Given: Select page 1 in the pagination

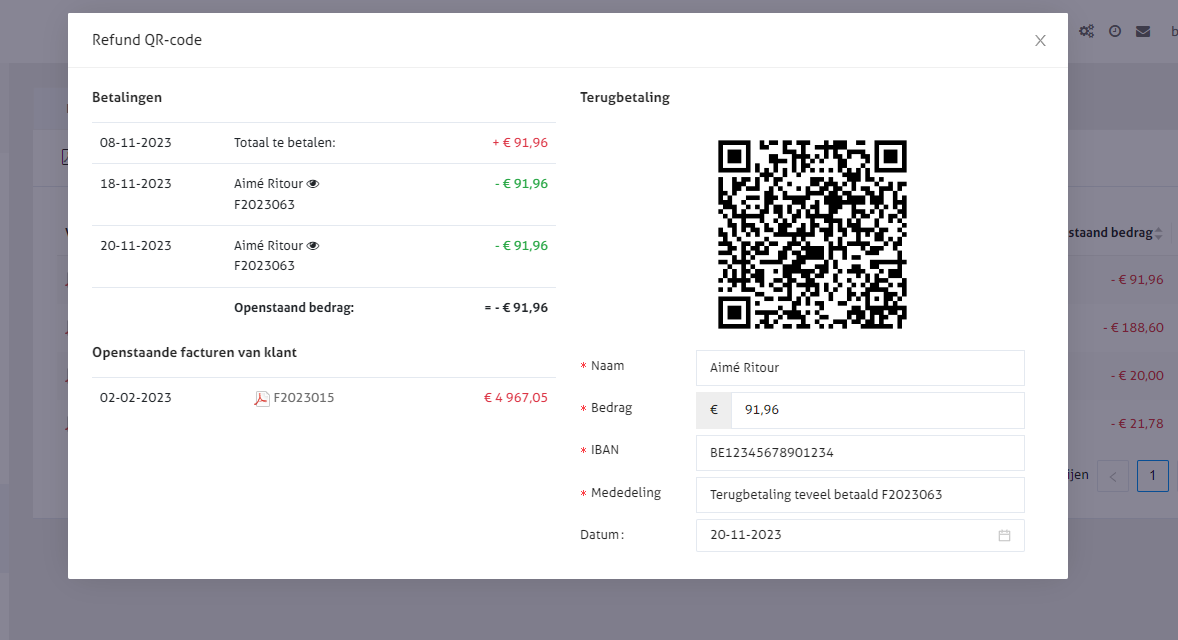Looking at the screenshot, I should [x=1152, y=476].
